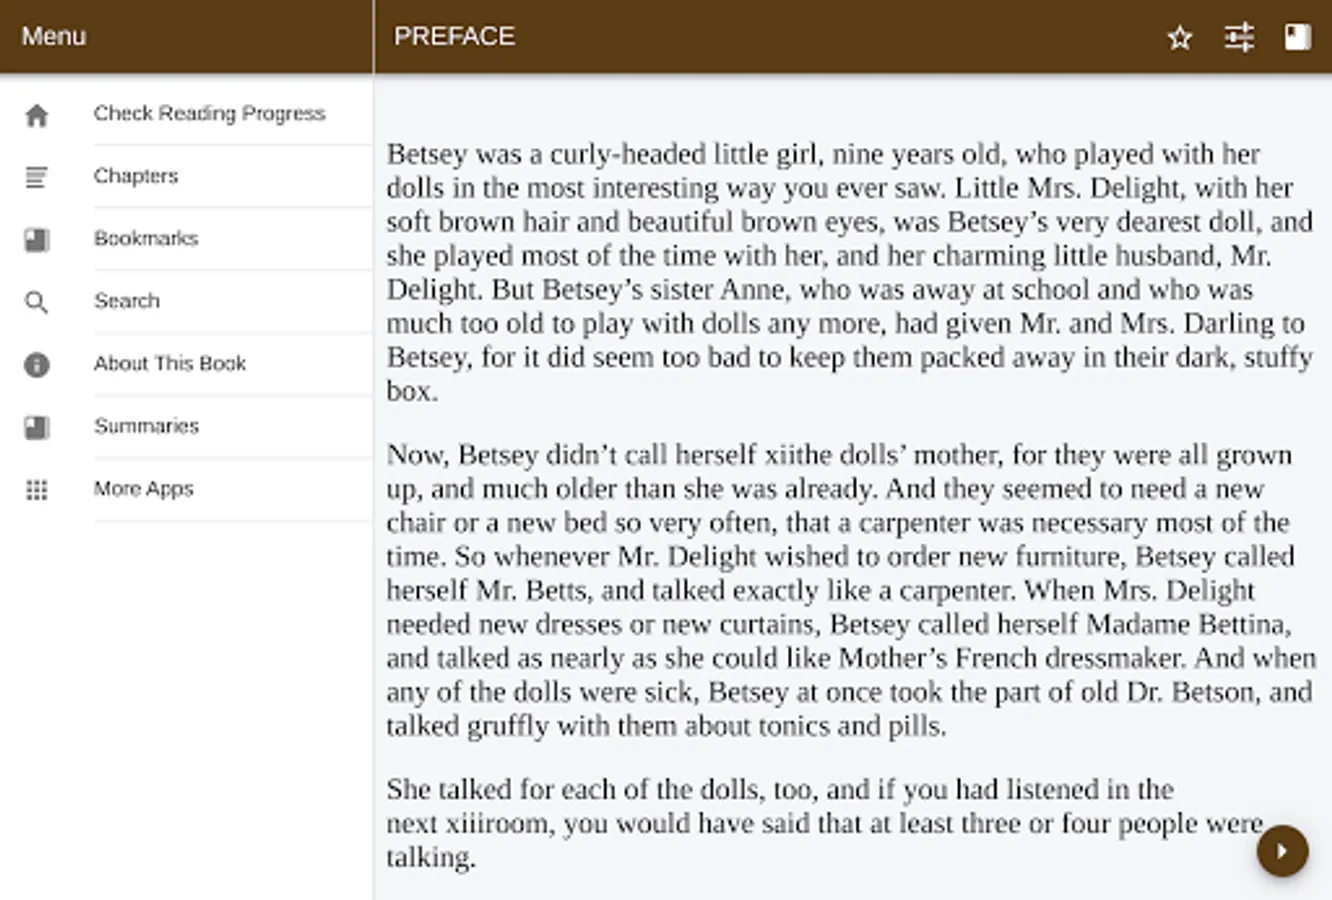Screen dimensions: 1332x900
Task: Open reading settings sliders icon
Action: [1239, 38]
